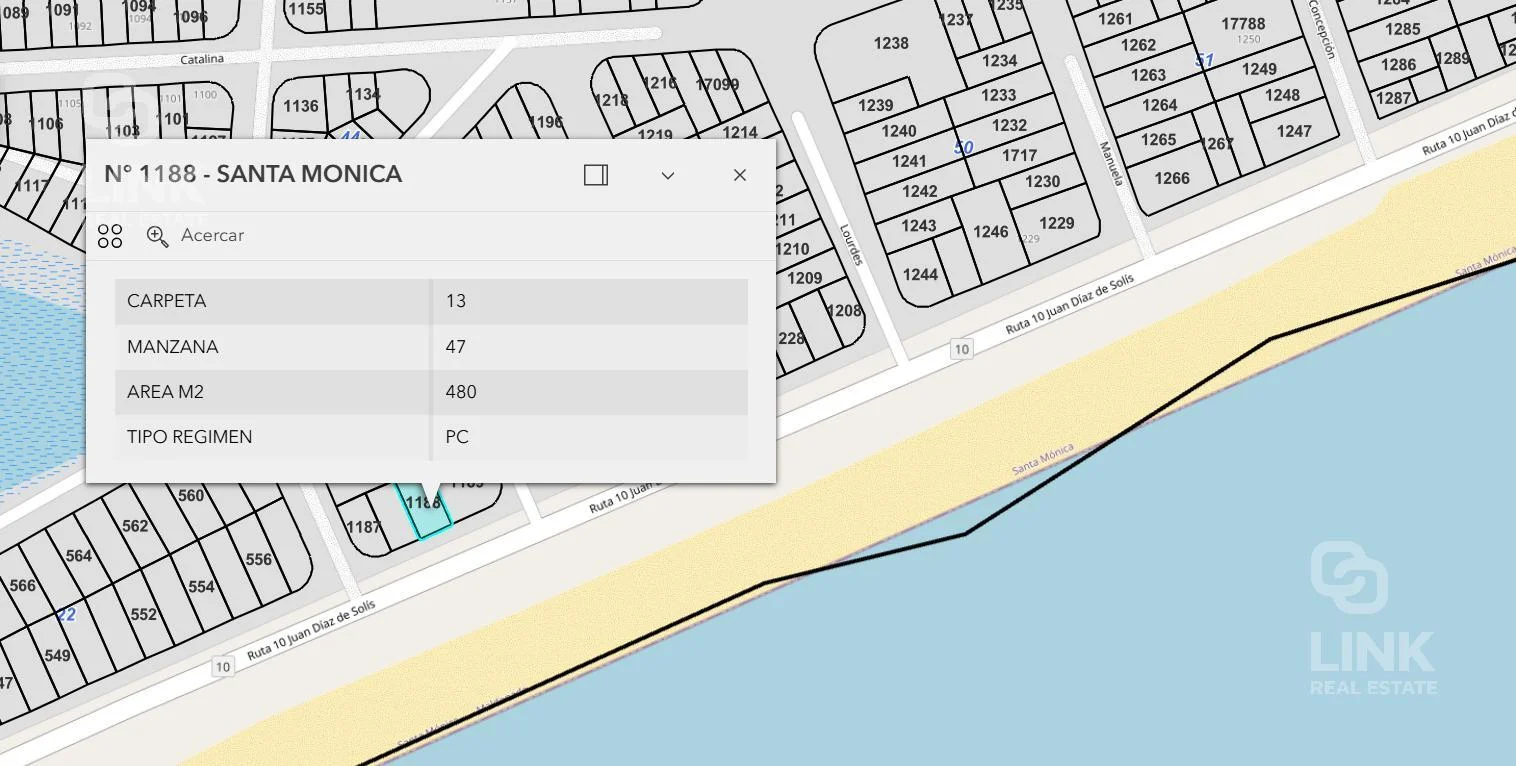Image resolution: width=1516 pixels, height=766 pixels.
Task: Click parcel 17788 on the map
Action: tap(1243, 24)
